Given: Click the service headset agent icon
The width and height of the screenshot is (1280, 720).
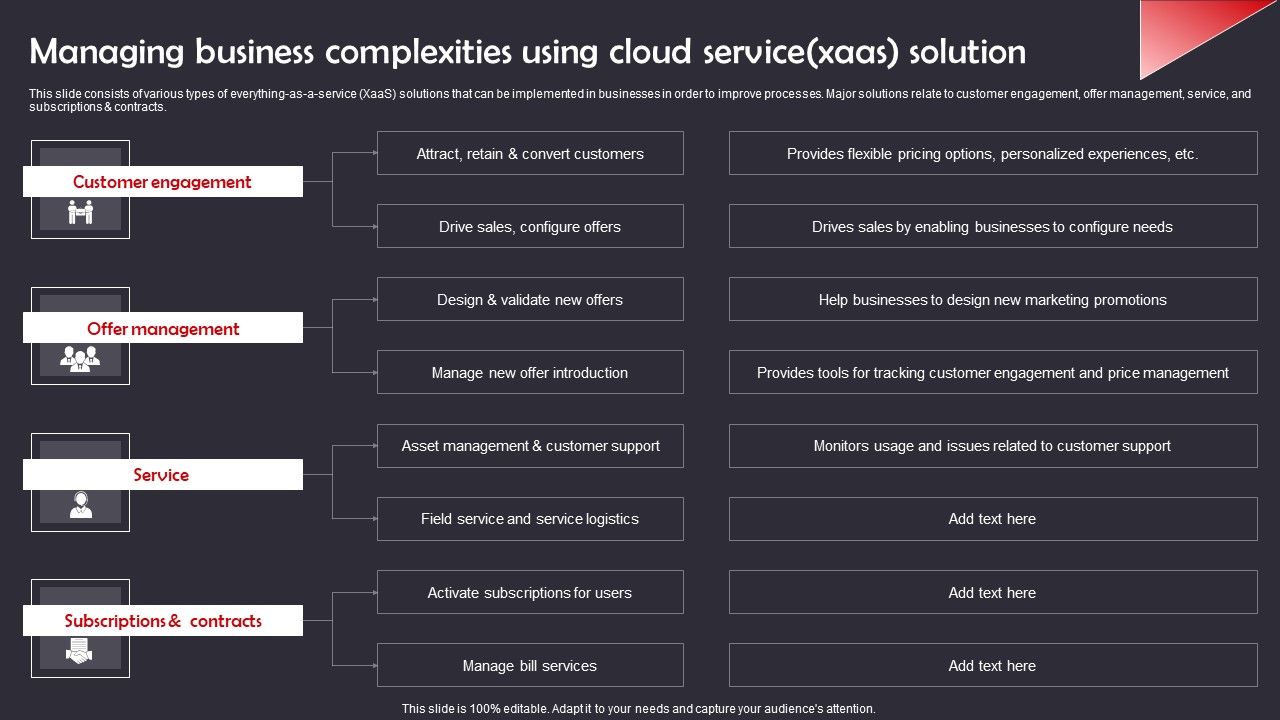Looking at the screenshot, I should pos(80,505).
